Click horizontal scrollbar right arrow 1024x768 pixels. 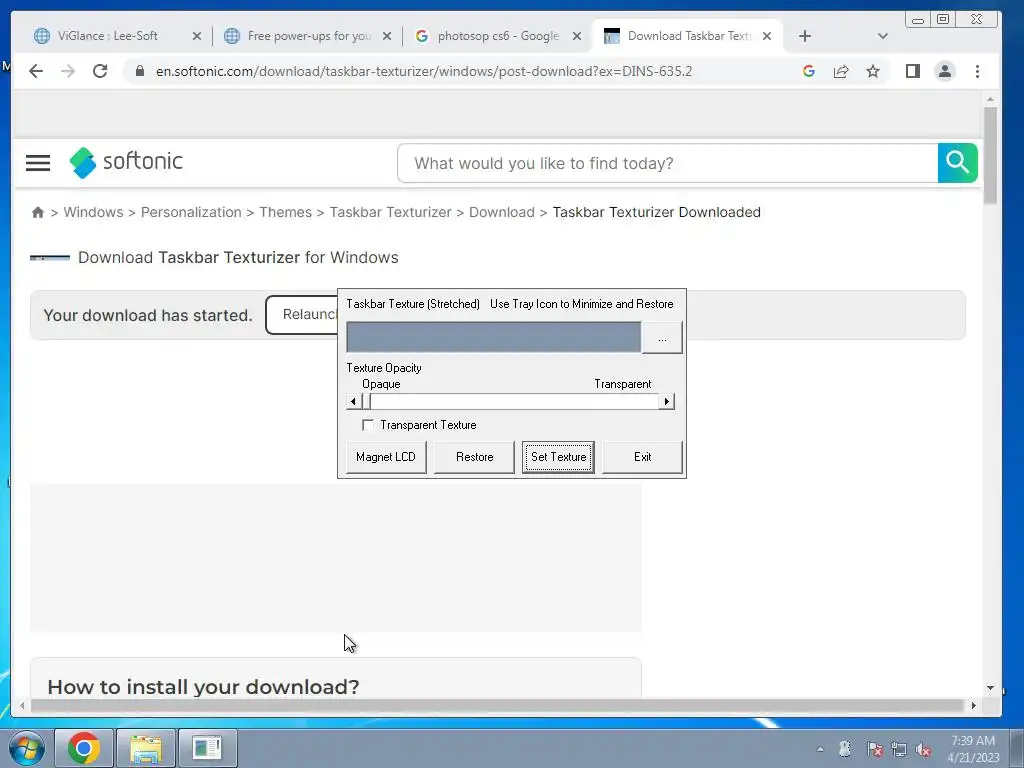pos(974,705)
